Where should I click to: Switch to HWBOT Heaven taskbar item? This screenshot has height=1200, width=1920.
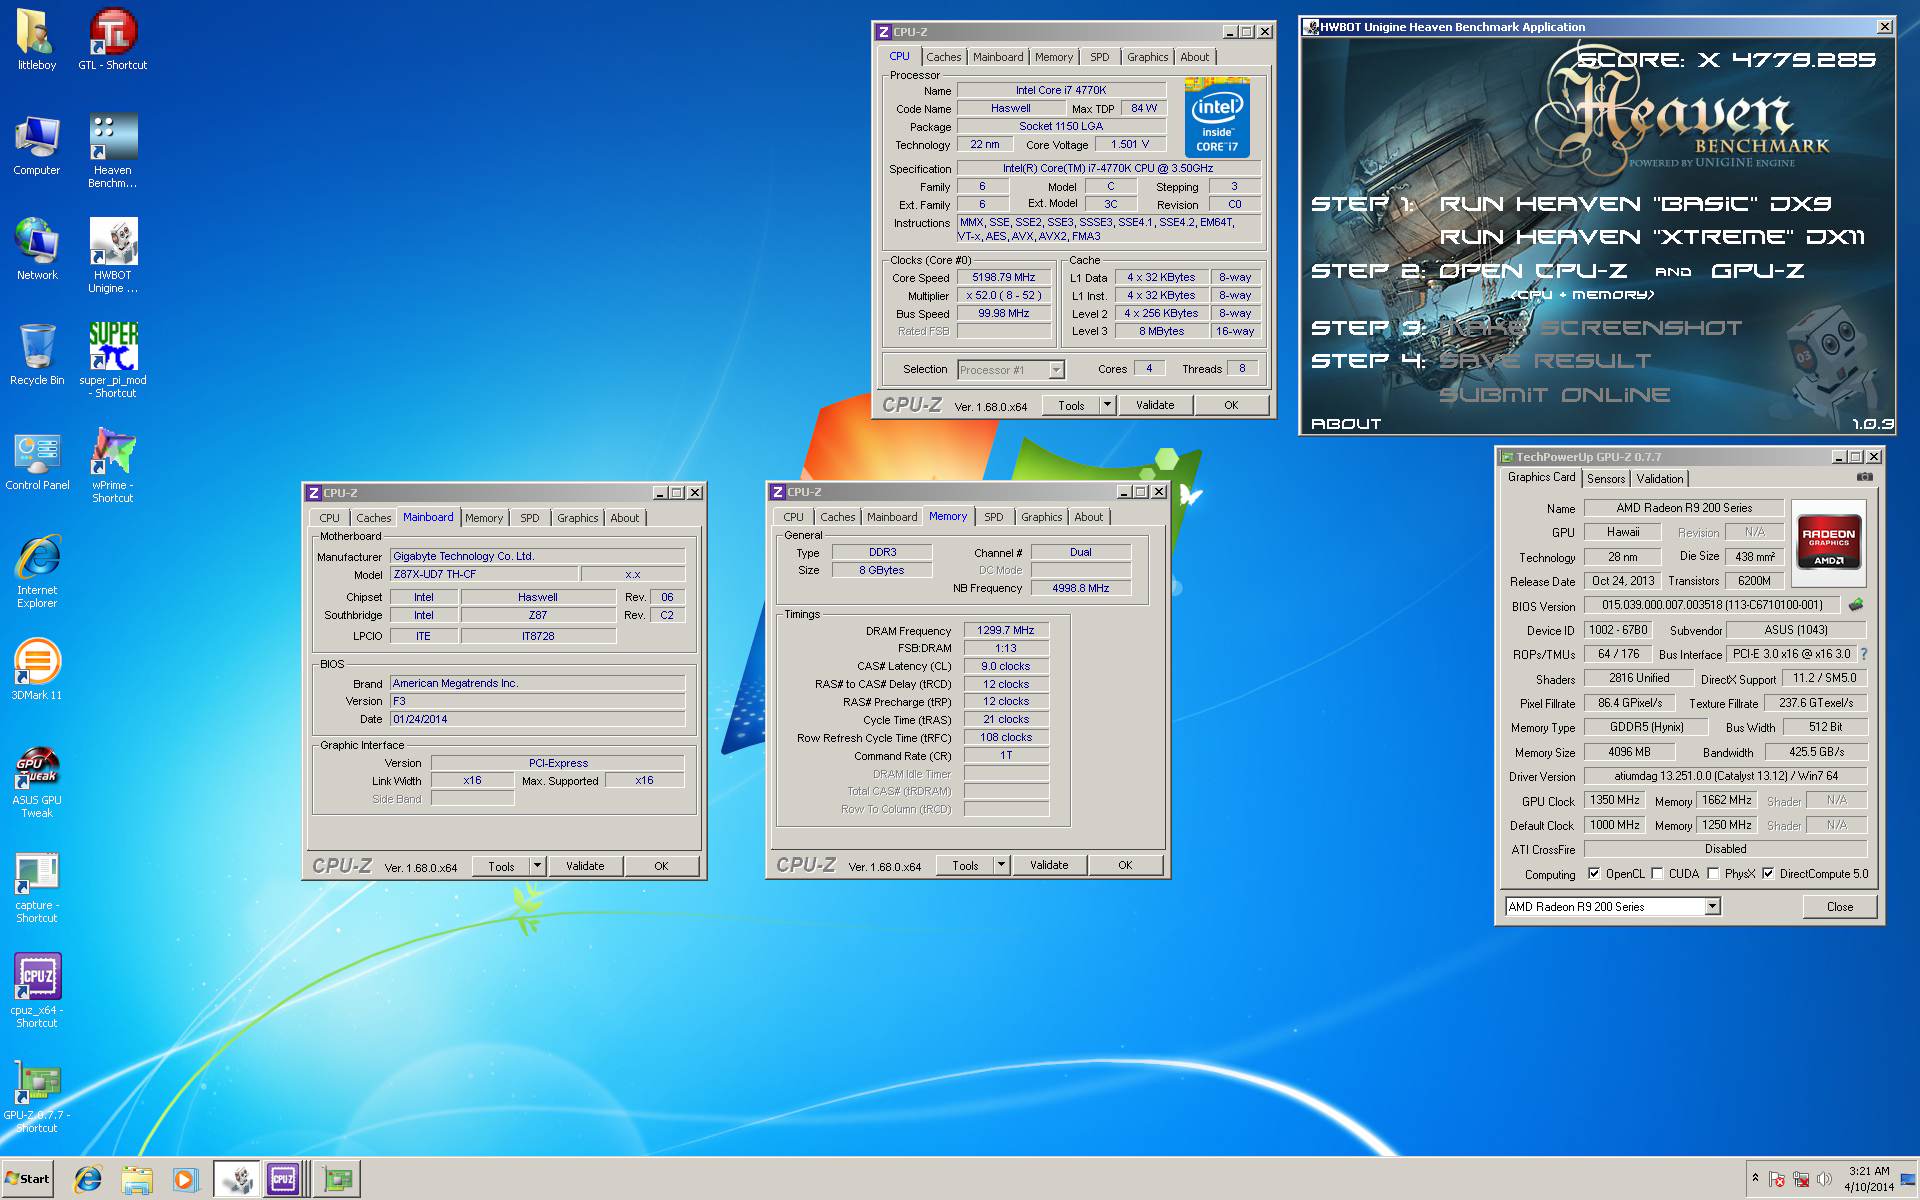coord(237,1179)
